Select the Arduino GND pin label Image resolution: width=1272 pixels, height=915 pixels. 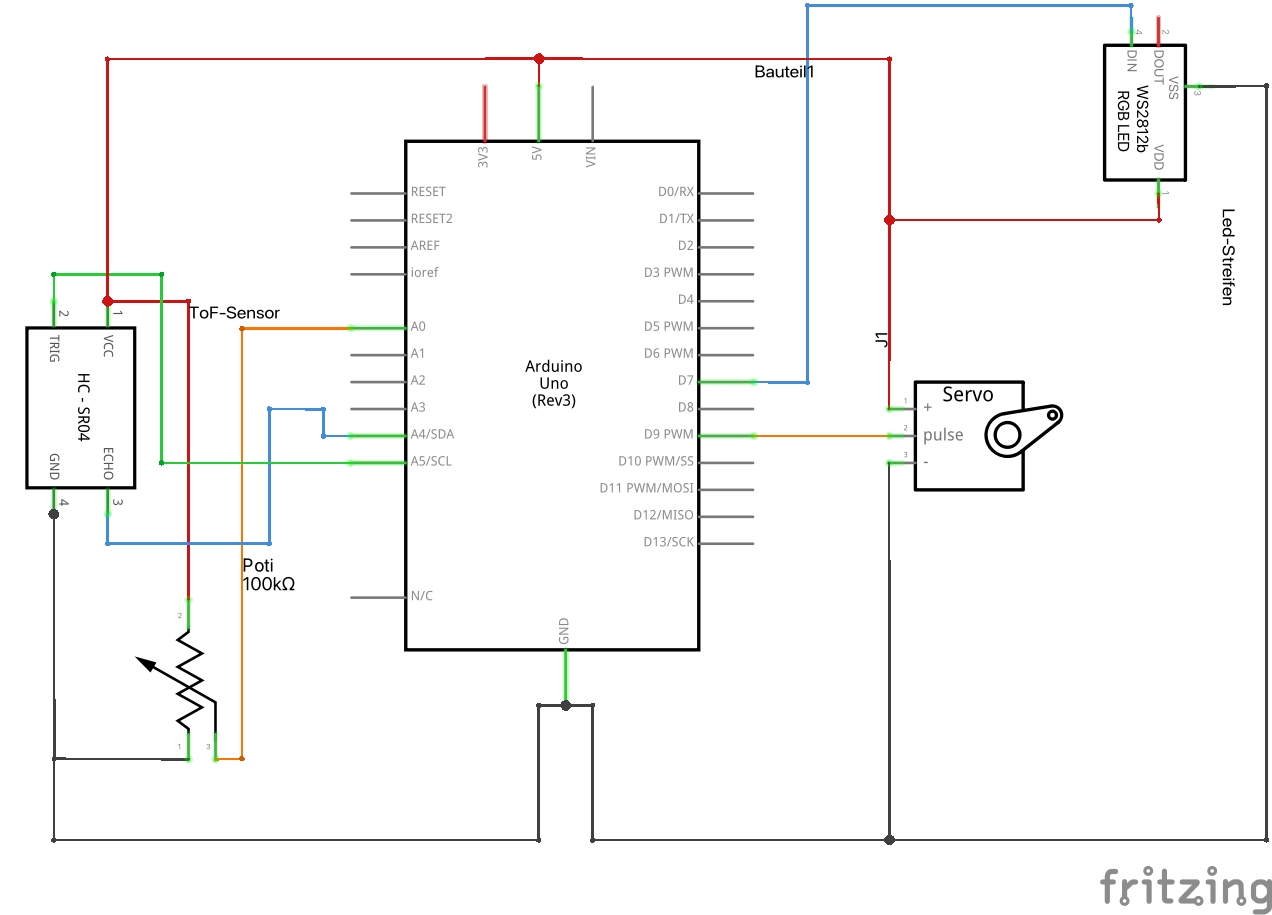point(565,630)
